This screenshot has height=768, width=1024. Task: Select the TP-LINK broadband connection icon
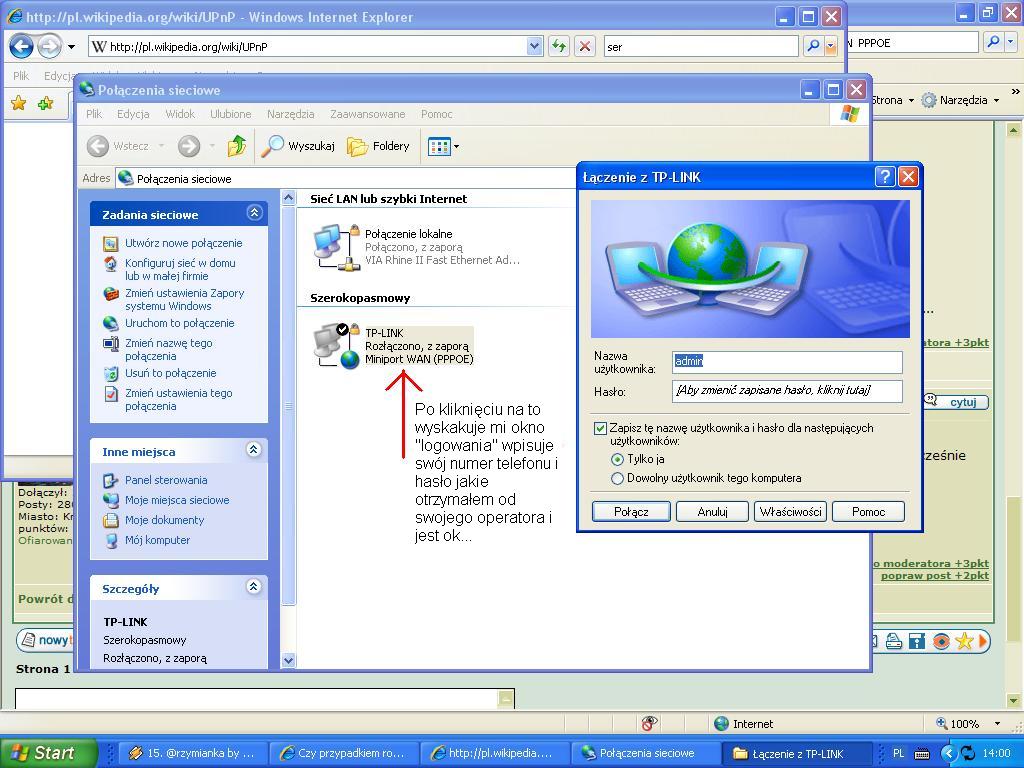click(337, 345)
